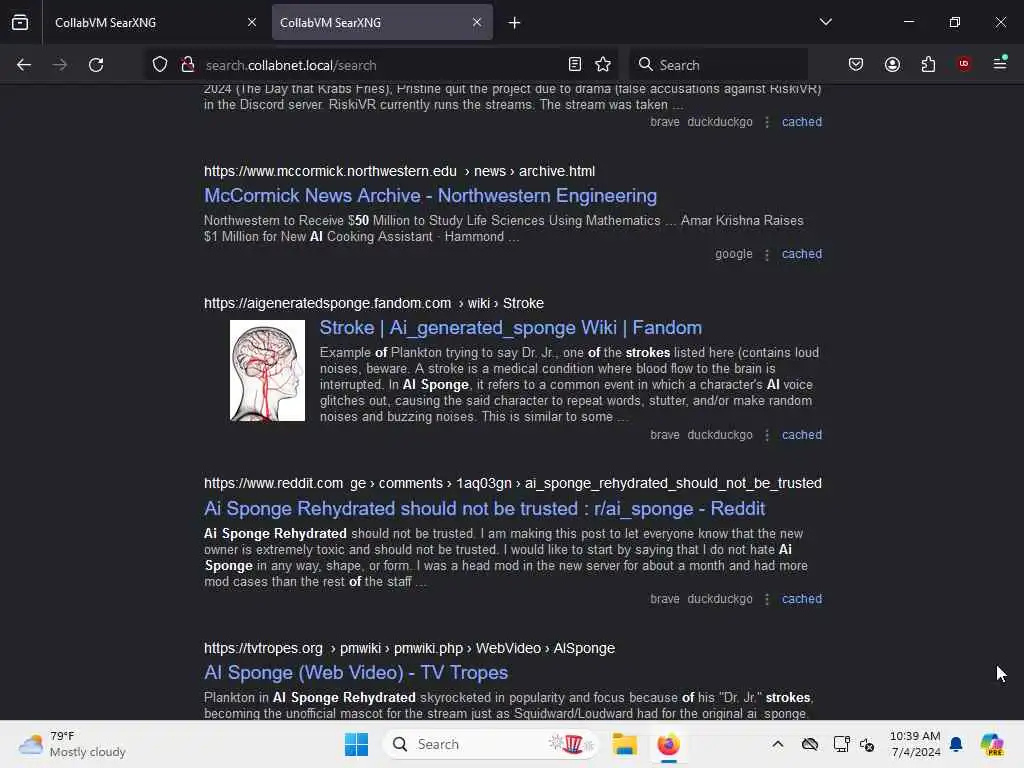Open cached link above the McCormick result

802,122
